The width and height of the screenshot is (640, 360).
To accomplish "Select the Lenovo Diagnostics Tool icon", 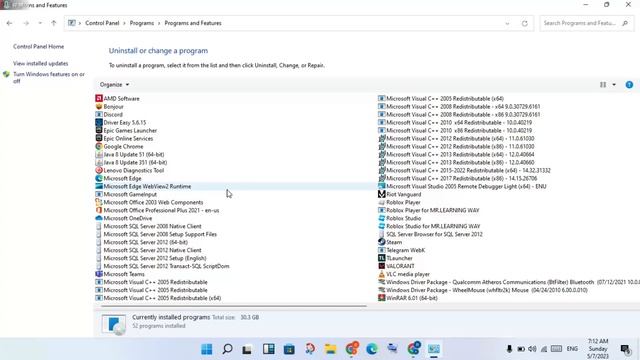I will [x=99, y=170].
